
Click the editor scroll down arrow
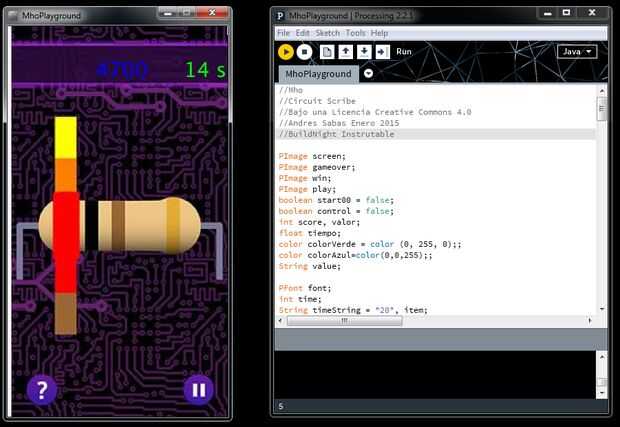click(x=602, y=309)
